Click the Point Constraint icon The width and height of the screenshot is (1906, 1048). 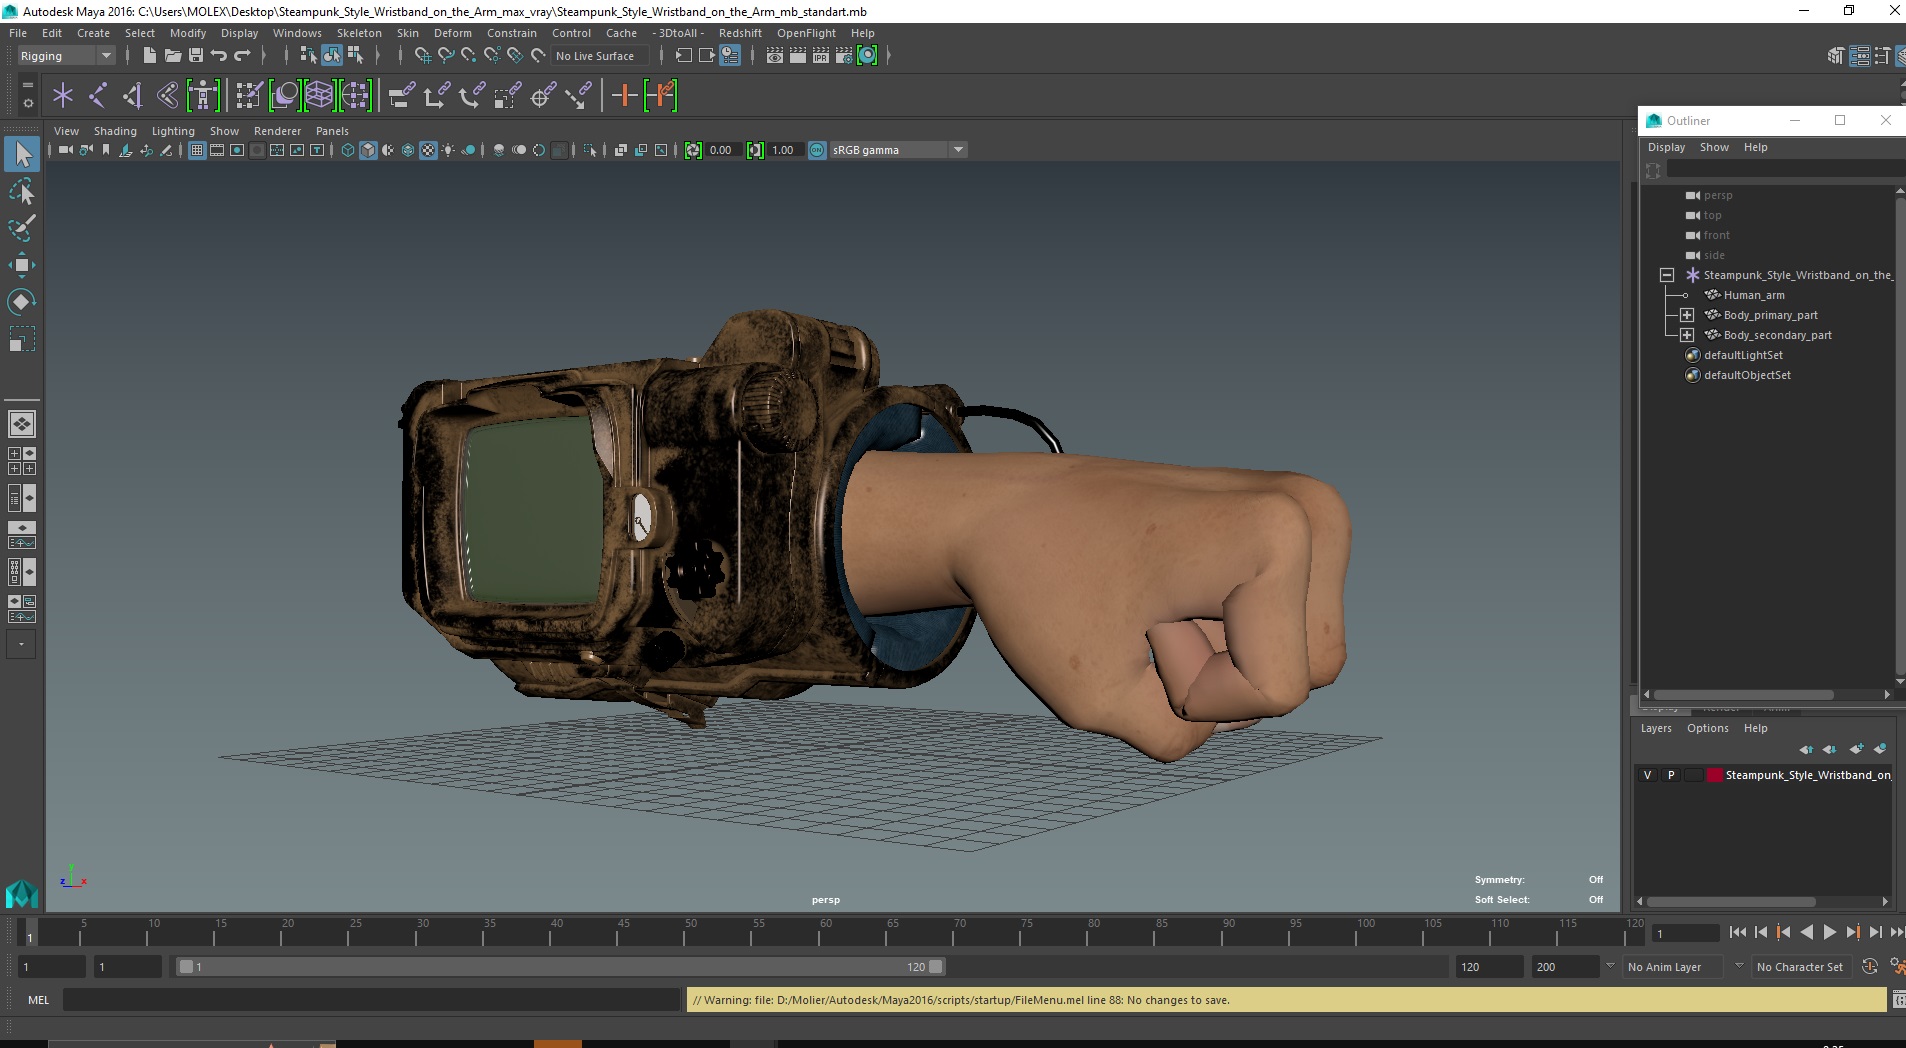point(437,96)
